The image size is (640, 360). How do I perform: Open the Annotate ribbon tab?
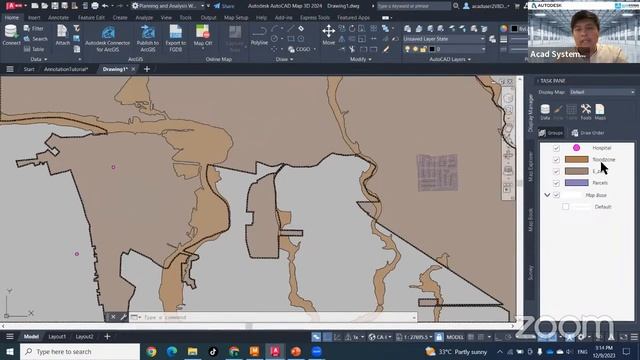(58, 18)
